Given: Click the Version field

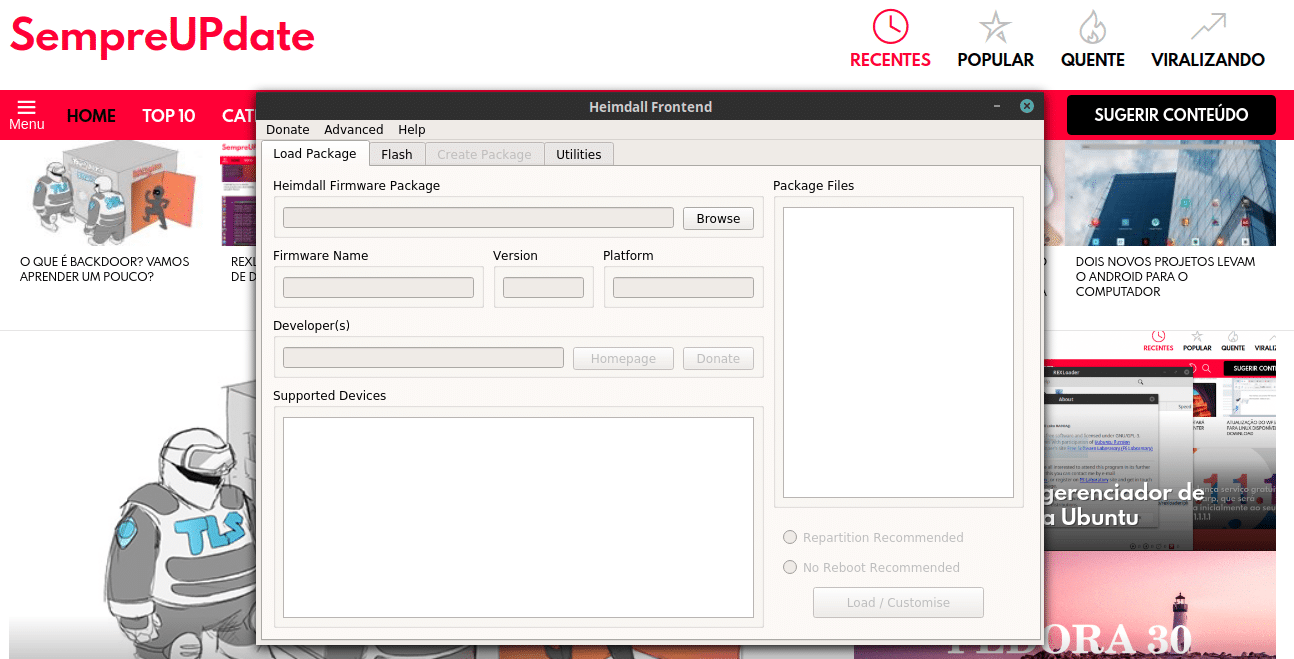Looking at the screenshot, I should (543, 288).
